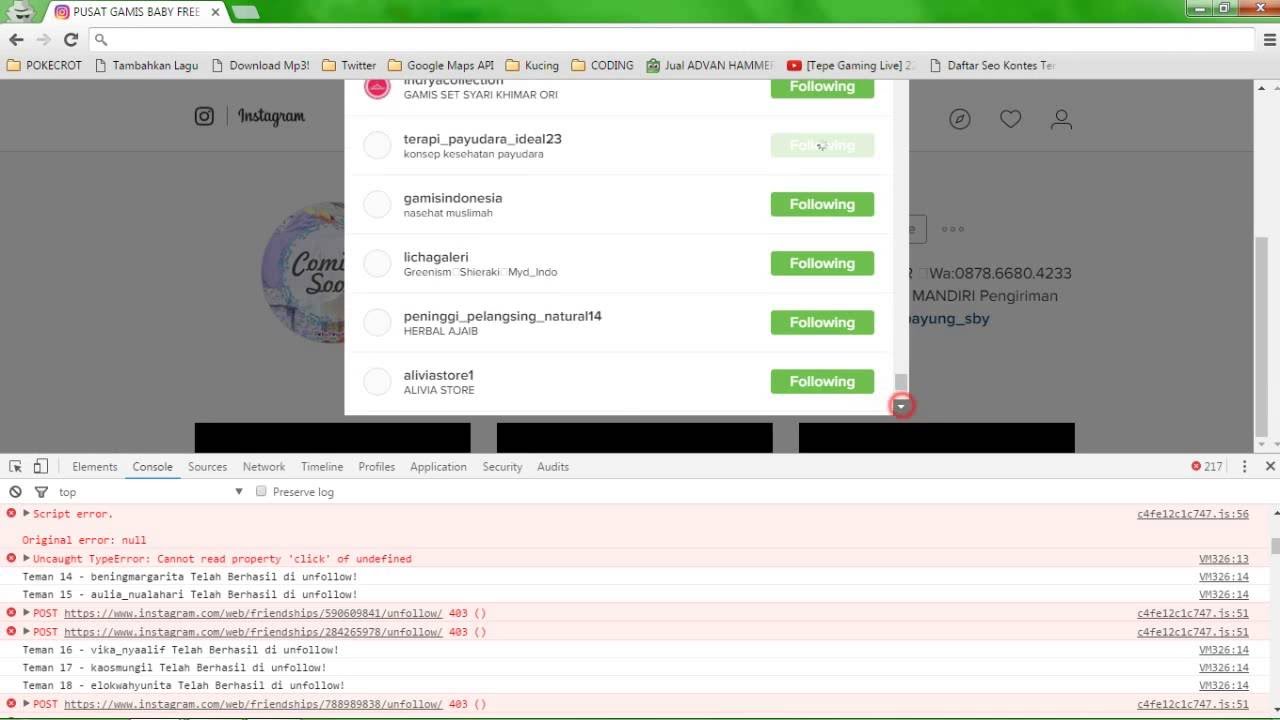Screen dimensions: 1280x720
Task: Click Following button for peninggi_pelangsing_natural14
Action: point(822,322)
